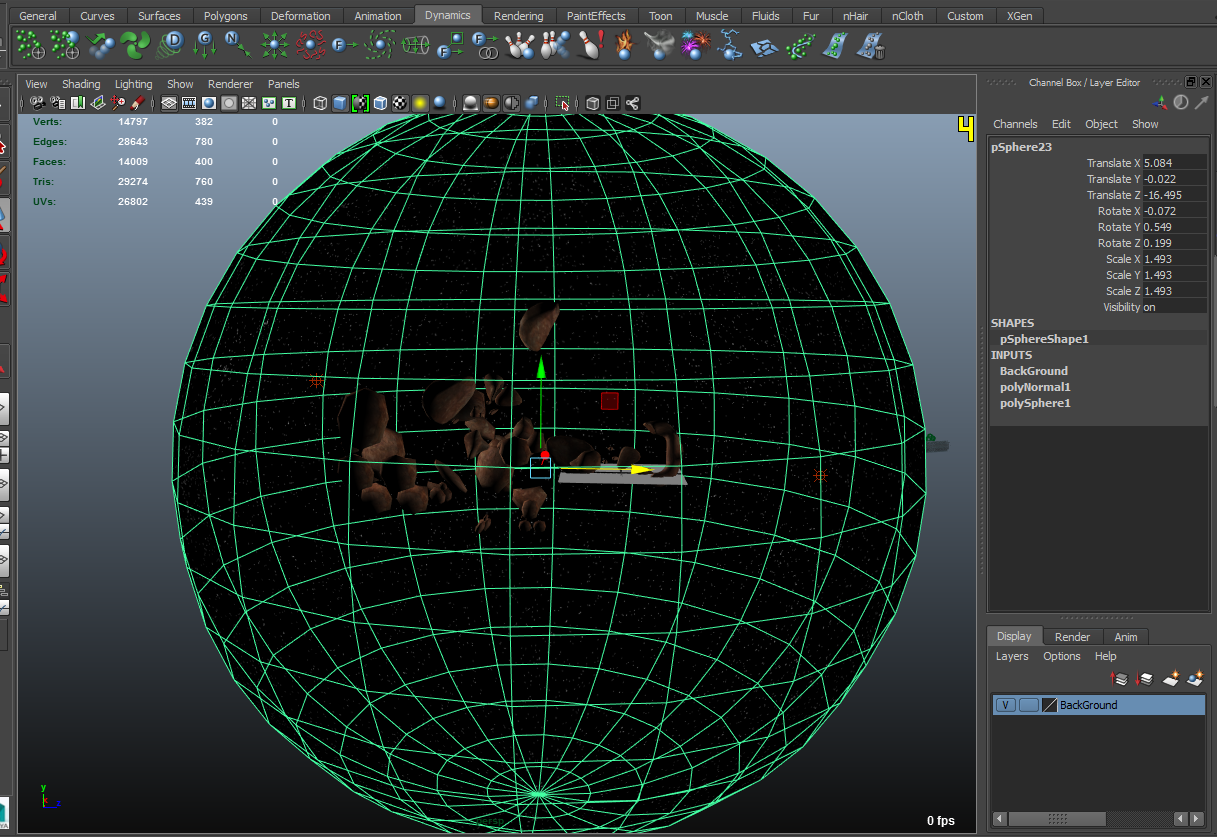Enable smooth shaded display in the viewport
This screenshot has width=1217, height=837.
tap(339, 102)
